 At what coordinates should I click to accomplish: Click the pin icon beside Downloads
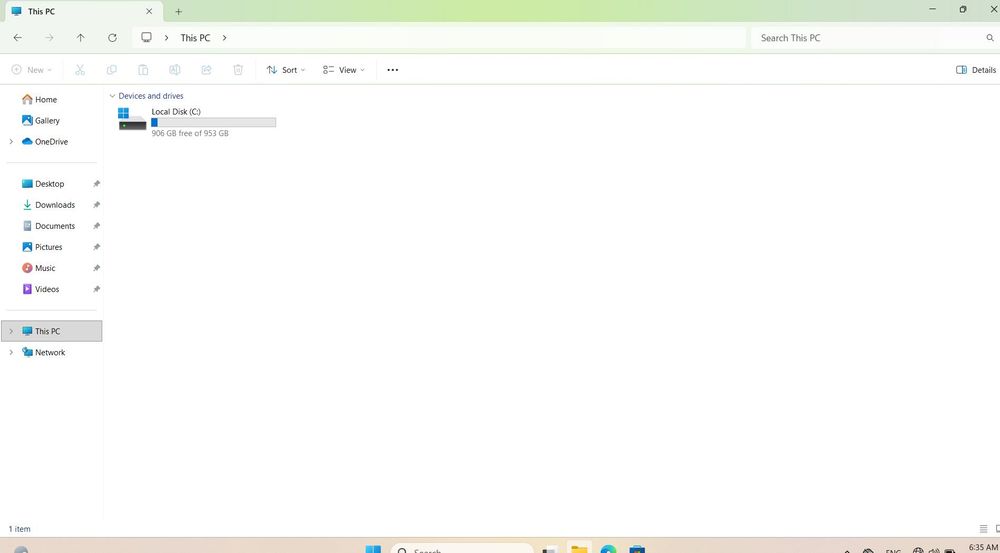coord(96,205)
